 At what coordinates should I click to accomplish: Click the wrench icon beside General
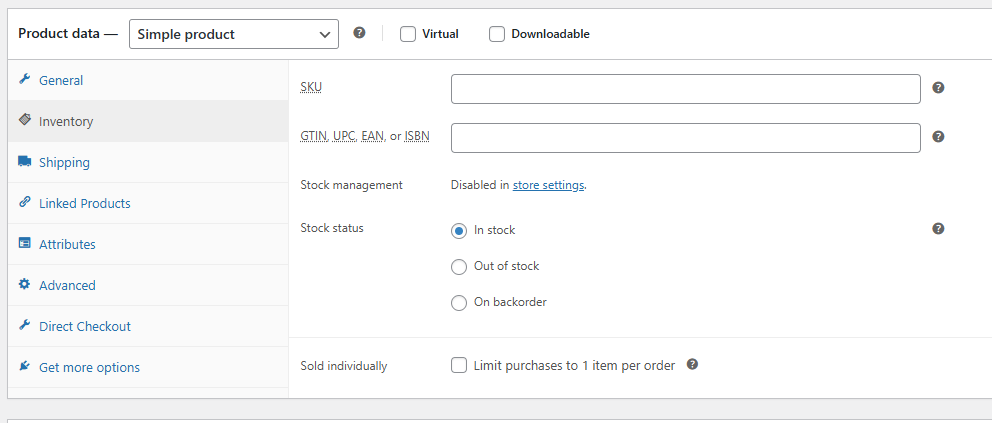tap(25, 80)
